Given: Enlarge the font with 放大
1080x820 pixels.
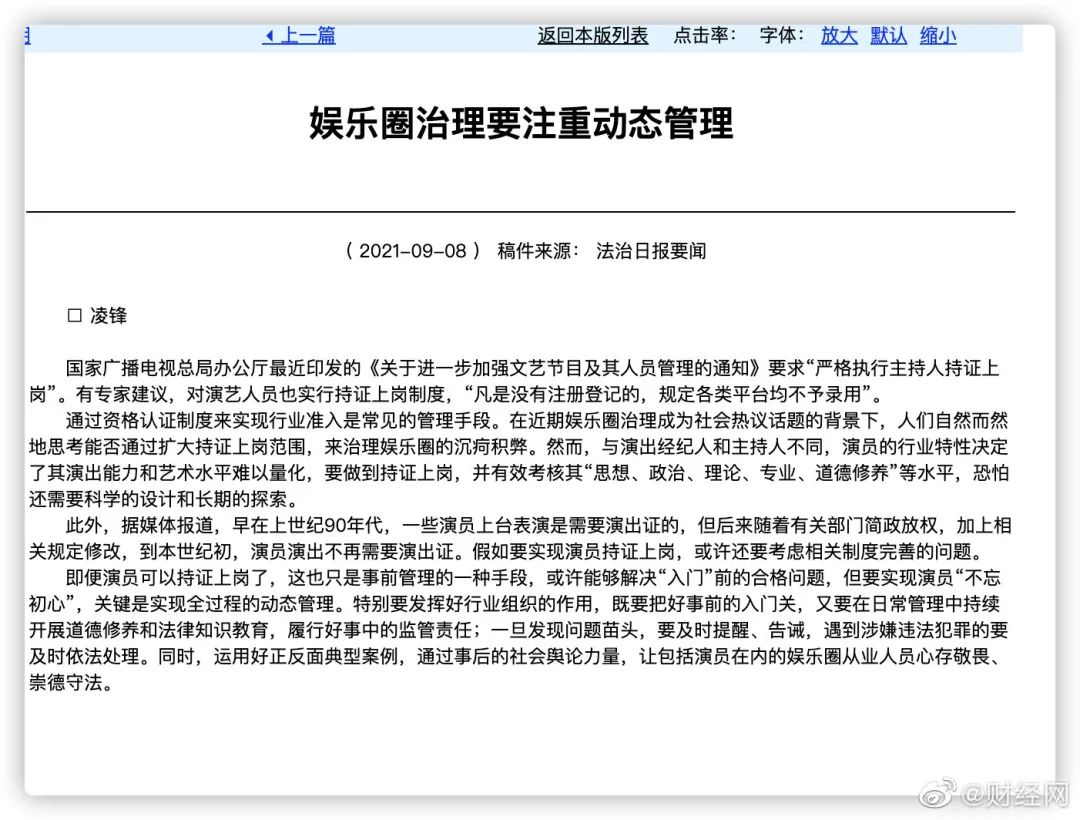Looking at the screenshot, I should click(839, 36).
